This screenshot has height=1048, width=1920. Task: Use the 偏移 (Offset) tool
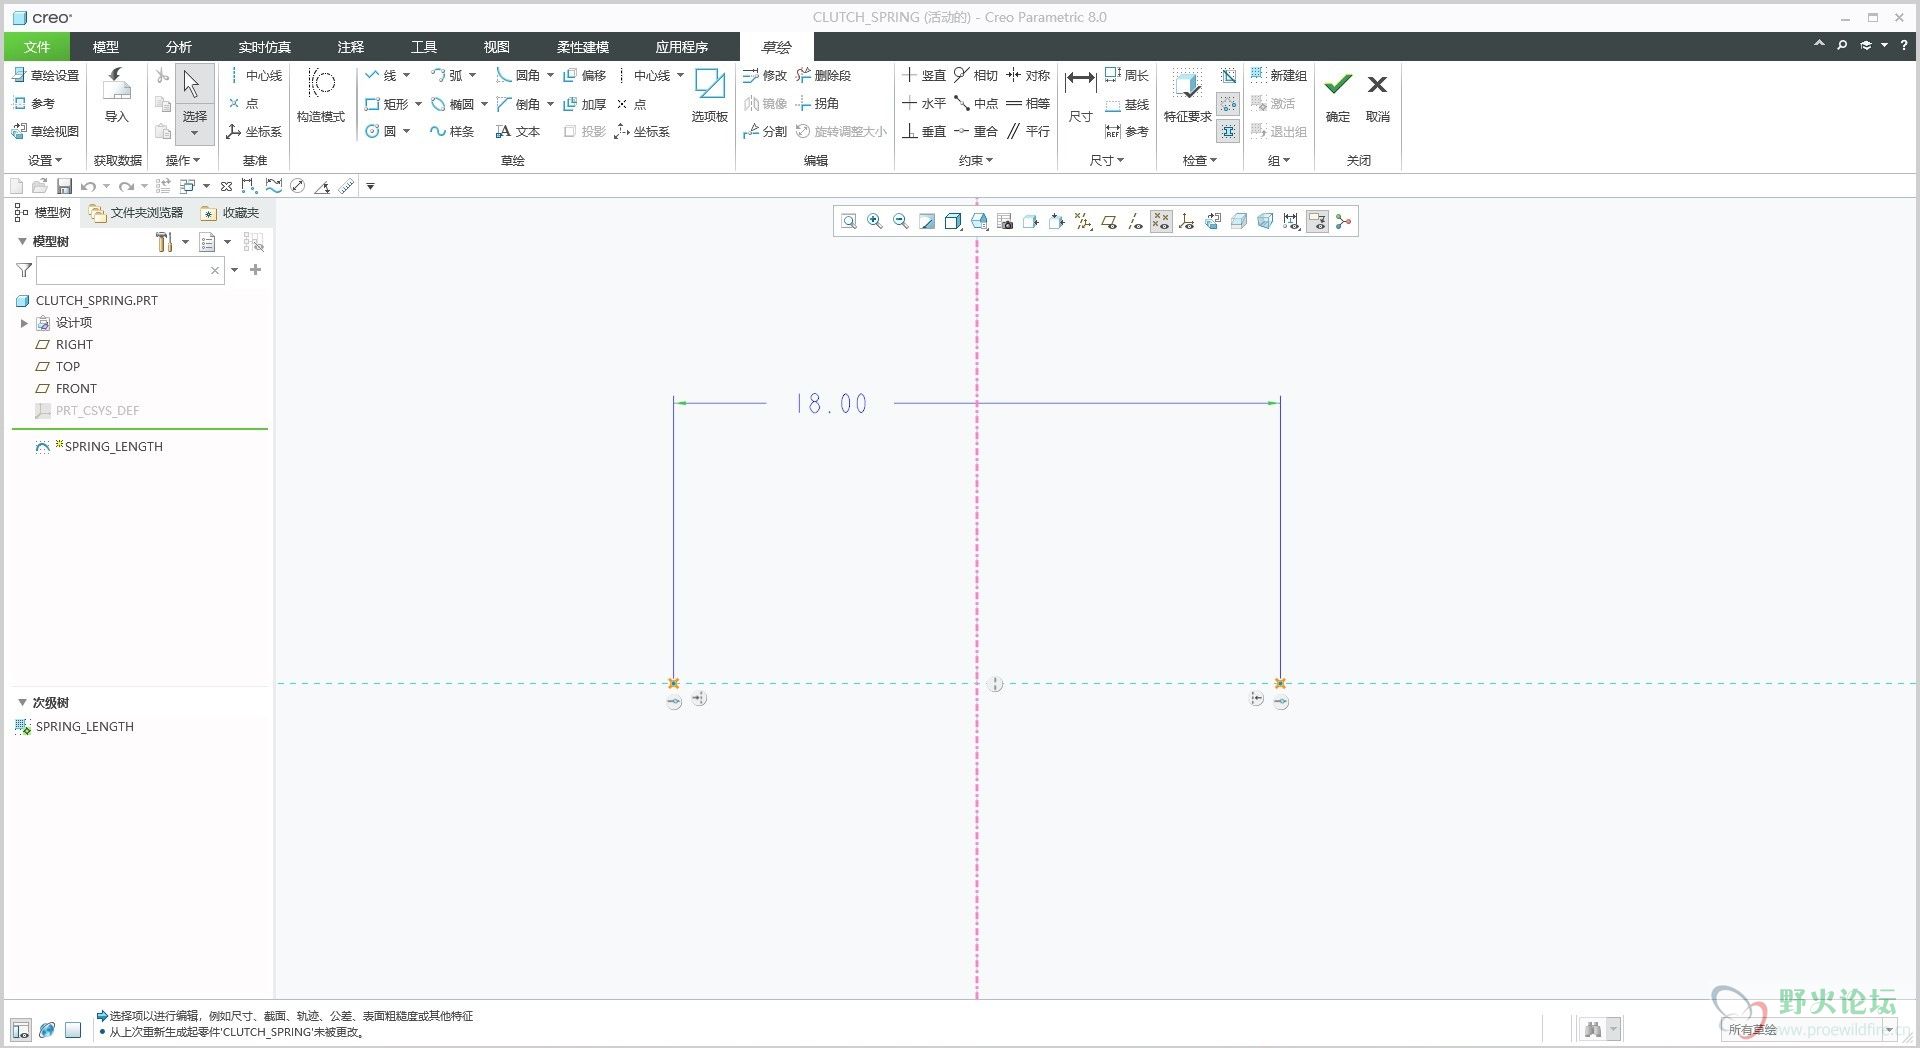click(x=585, y=75)
